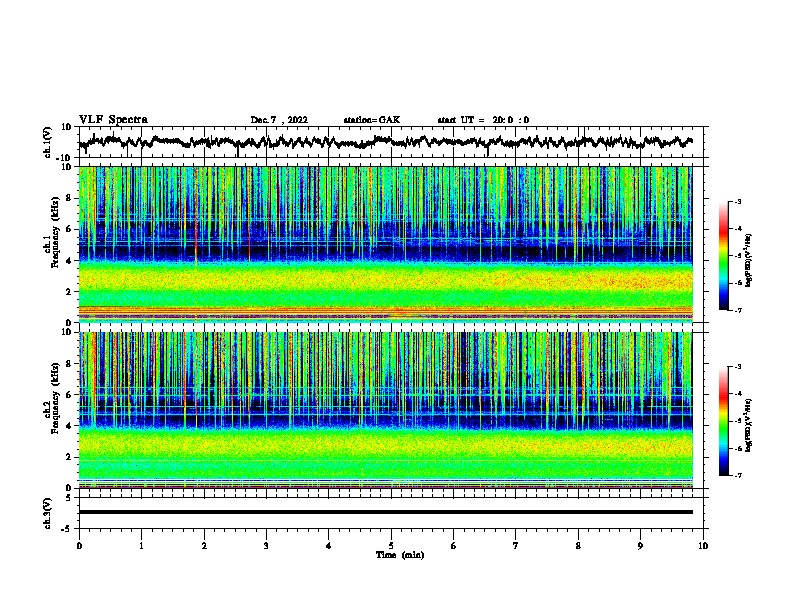Click time axis tick label '7'
The image size is (792, 612).
(516, 546)
